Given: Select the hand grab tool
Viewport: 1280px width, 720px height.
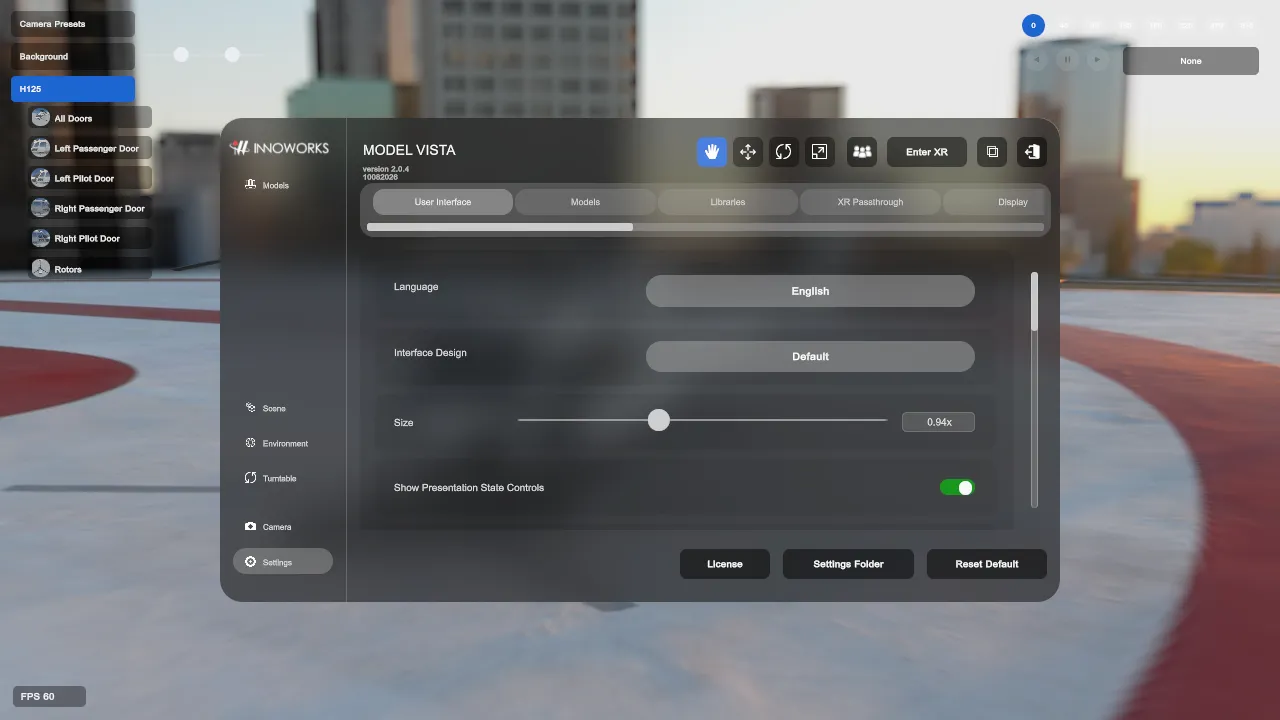Looking at the screenshot, I should (x=712, y=152).
